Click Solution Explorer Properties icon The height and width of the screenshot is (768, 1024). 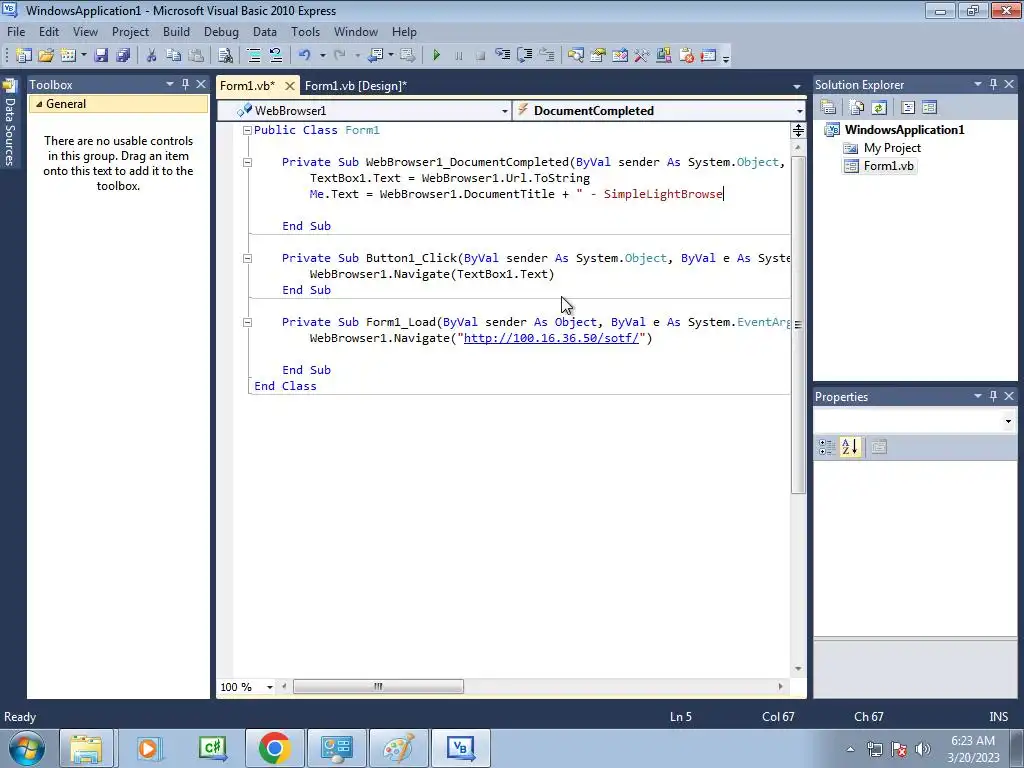[828, 108]
